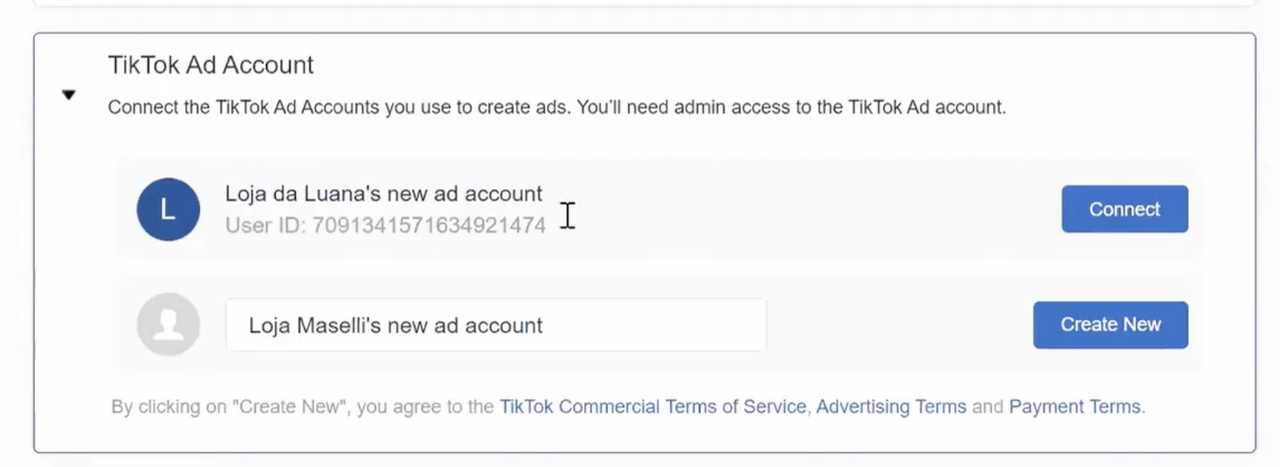
Task: Click the Create New button
Action: click(x=1110, y=325)
